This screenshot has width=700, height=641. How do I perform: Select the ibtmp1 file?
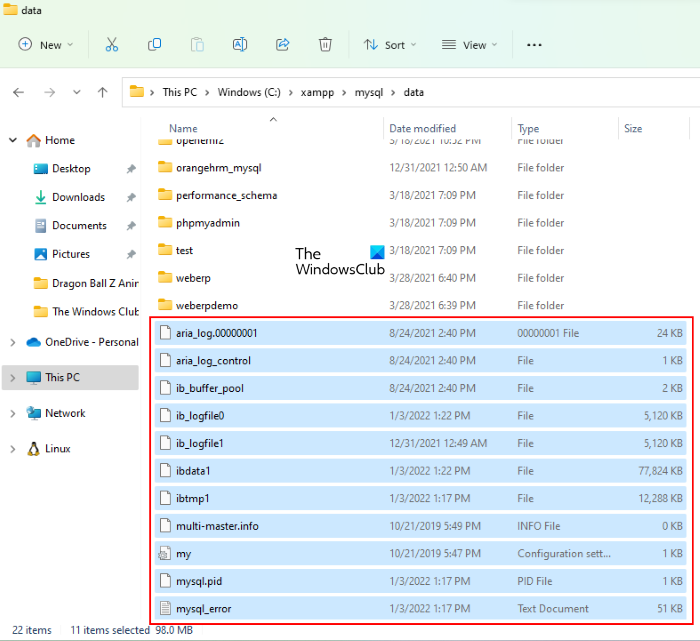(420, 498)
